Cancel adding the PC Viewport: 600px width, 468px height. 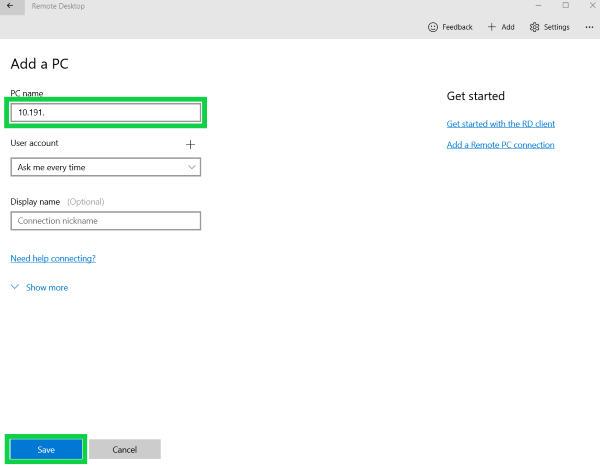point(125,450)
